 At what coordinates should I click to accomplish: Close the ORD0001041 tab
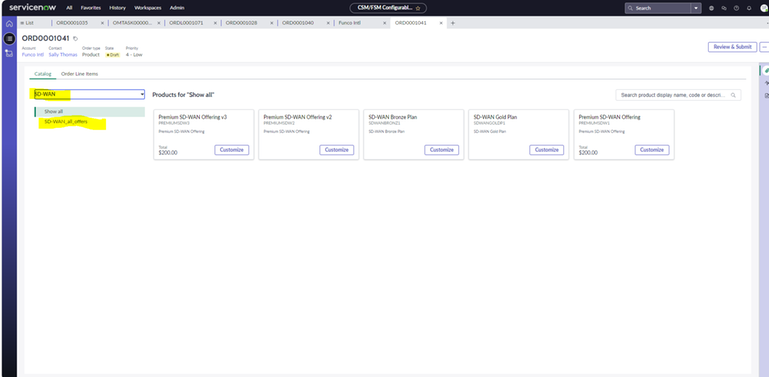tap(441, 23)
